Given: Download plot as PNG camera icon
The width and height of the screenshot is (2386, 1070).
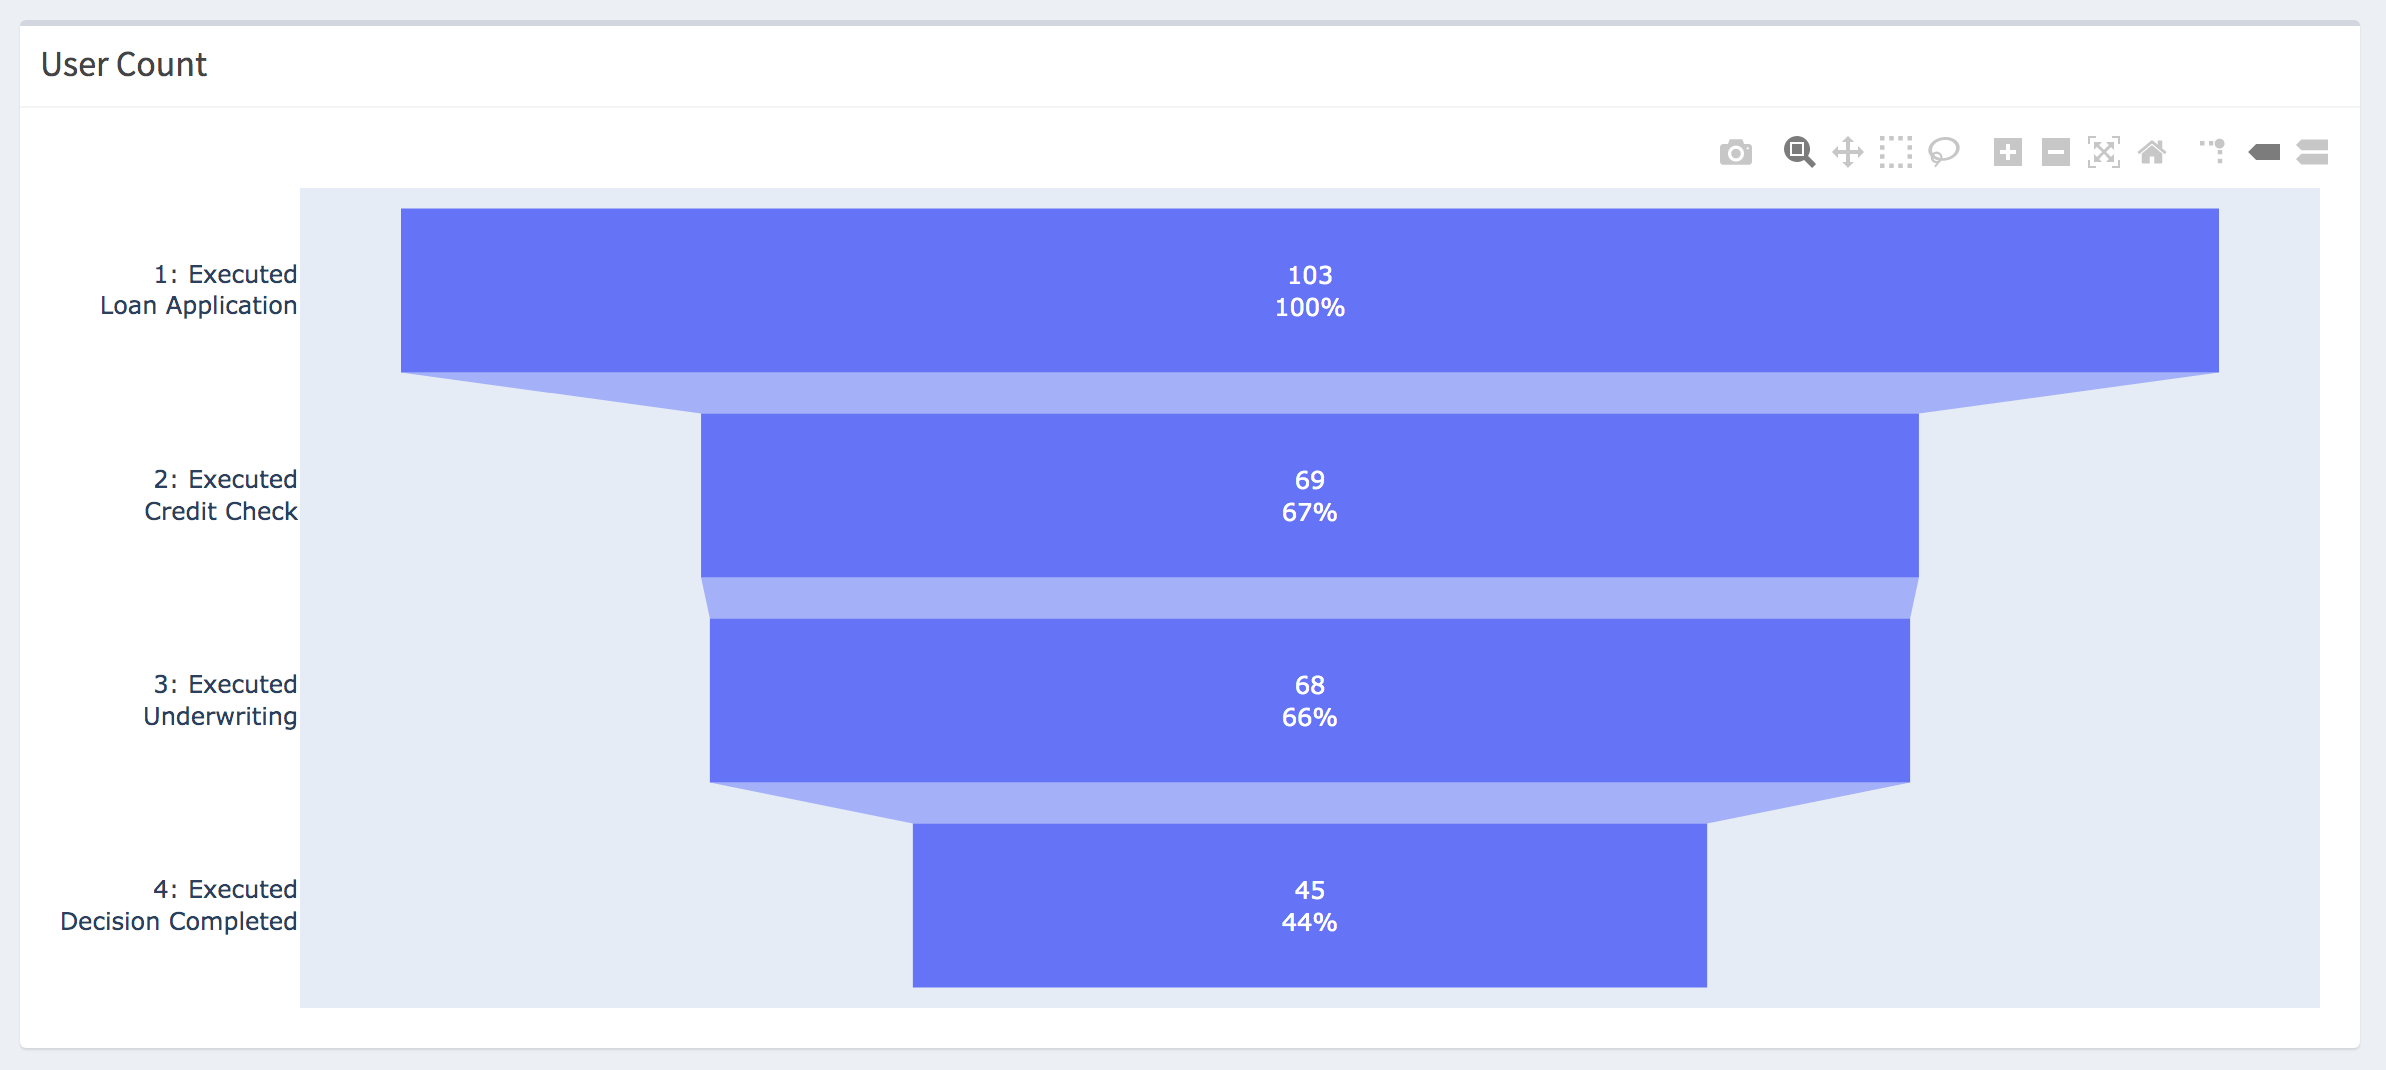Looking at the screenshot, I should tap(1736, 152).
